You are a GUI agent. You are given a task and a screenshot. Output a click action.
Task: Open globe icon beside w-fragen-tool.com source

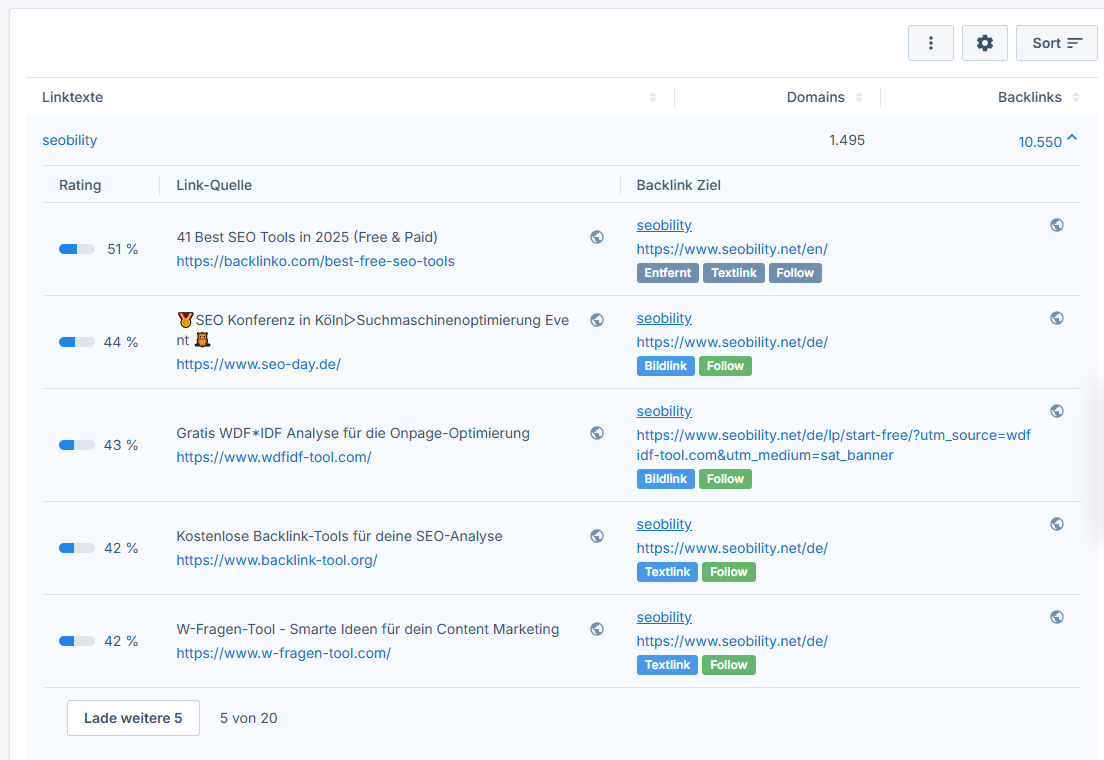coord(597,629)
